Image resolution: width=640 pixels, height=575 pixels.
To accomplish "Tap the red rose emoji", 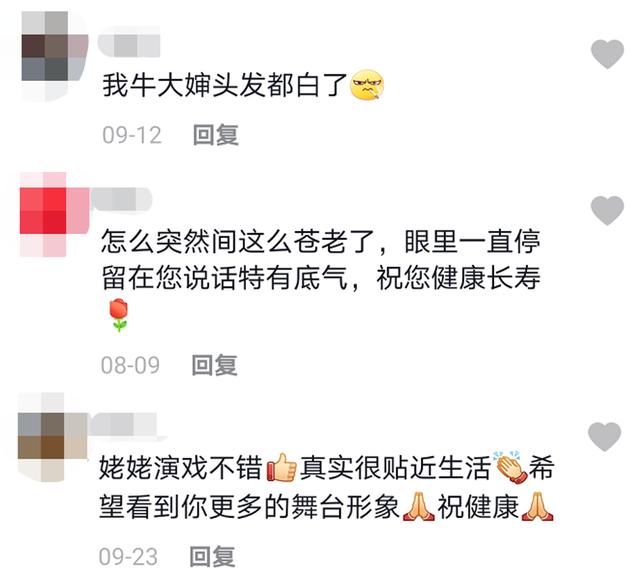I will point(118,314).
